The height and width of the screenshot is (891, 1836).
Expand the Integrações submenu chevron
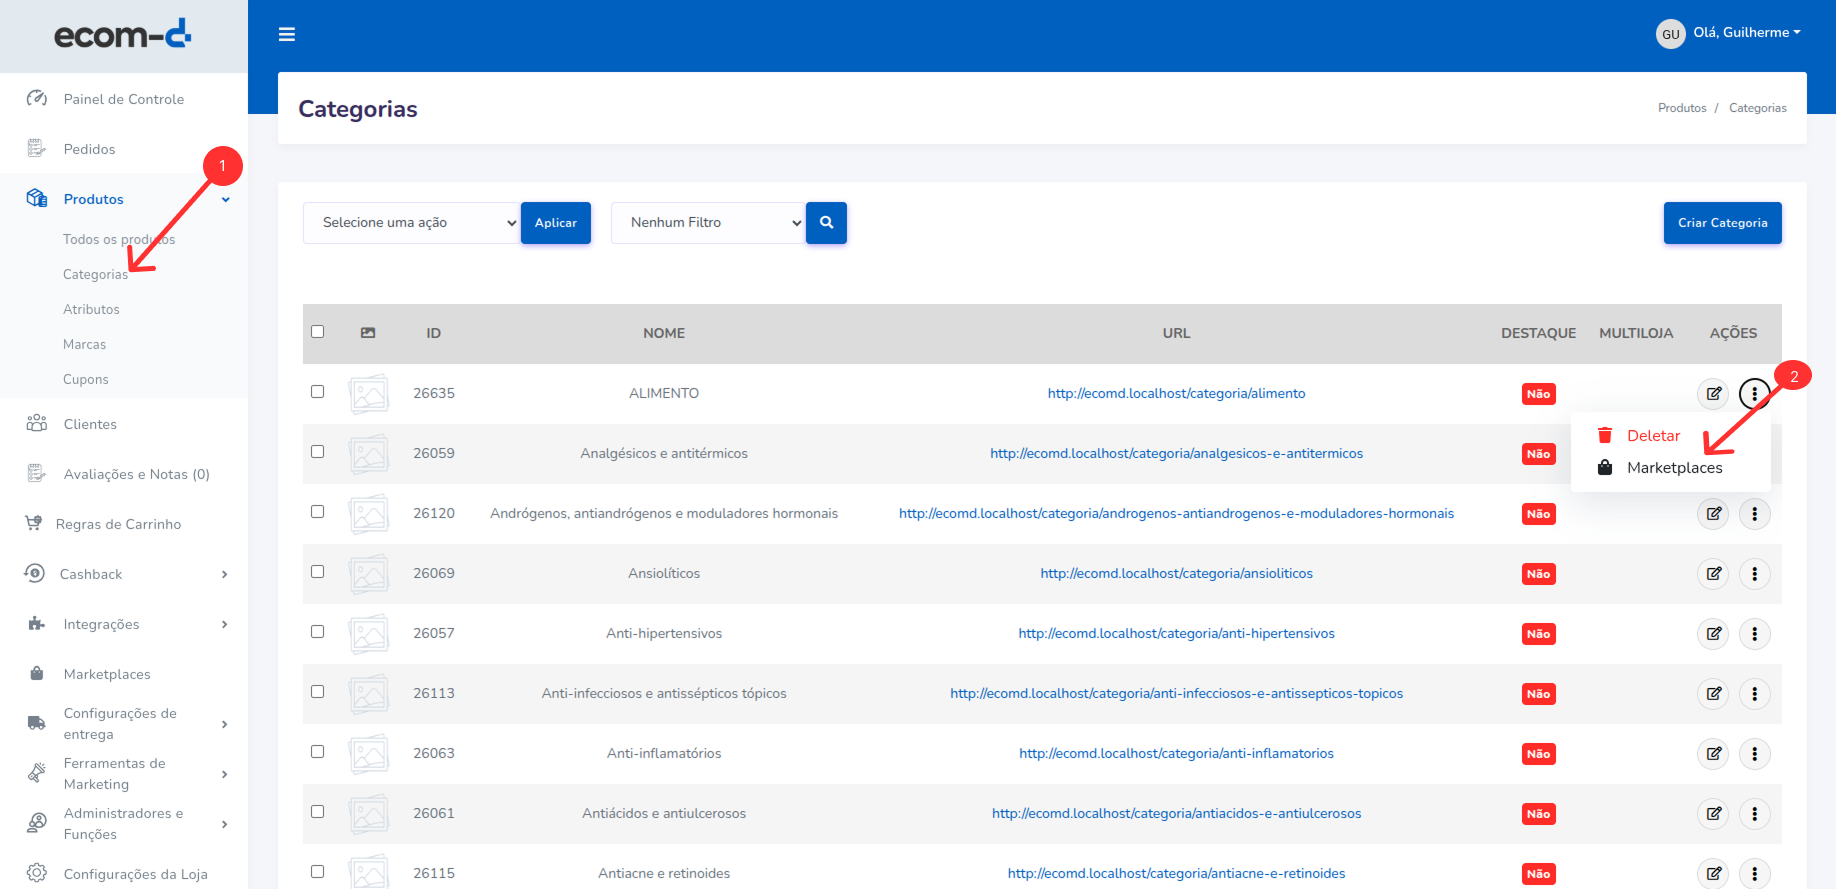[225, 624]
